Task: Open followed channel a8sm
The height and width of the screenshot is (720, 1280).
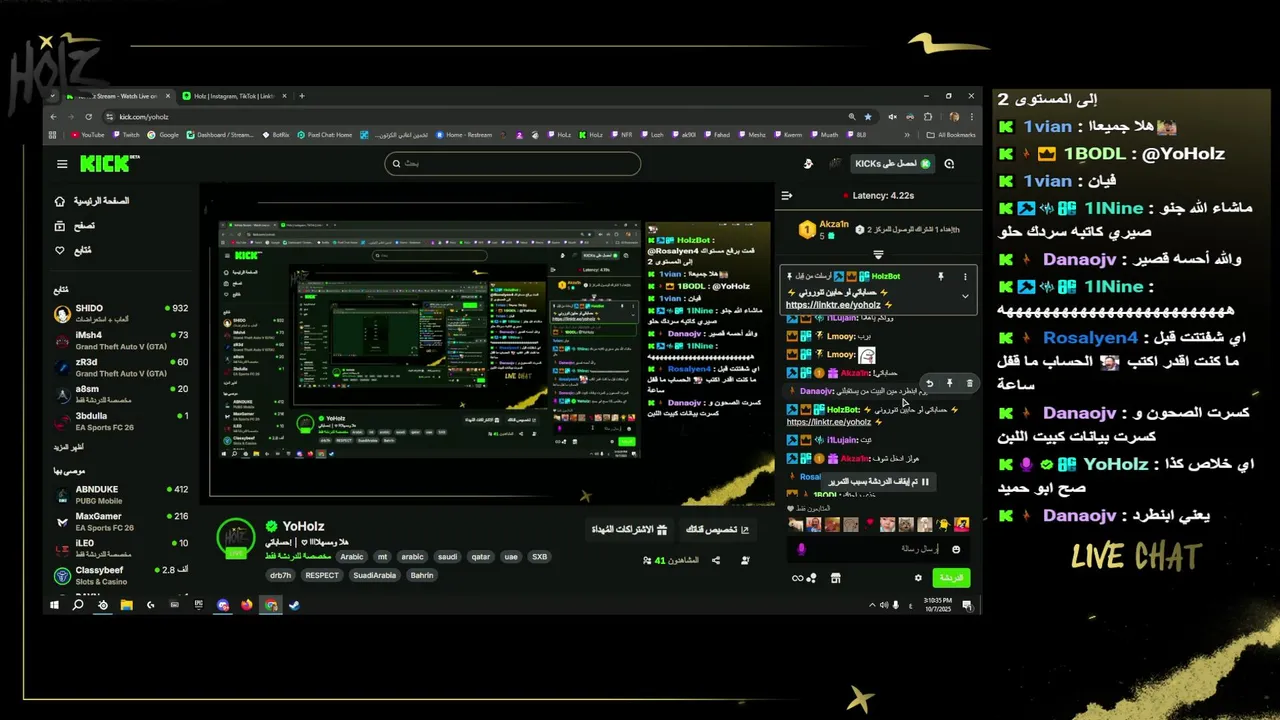Action: pyautogui.click(x=121, y=395)
